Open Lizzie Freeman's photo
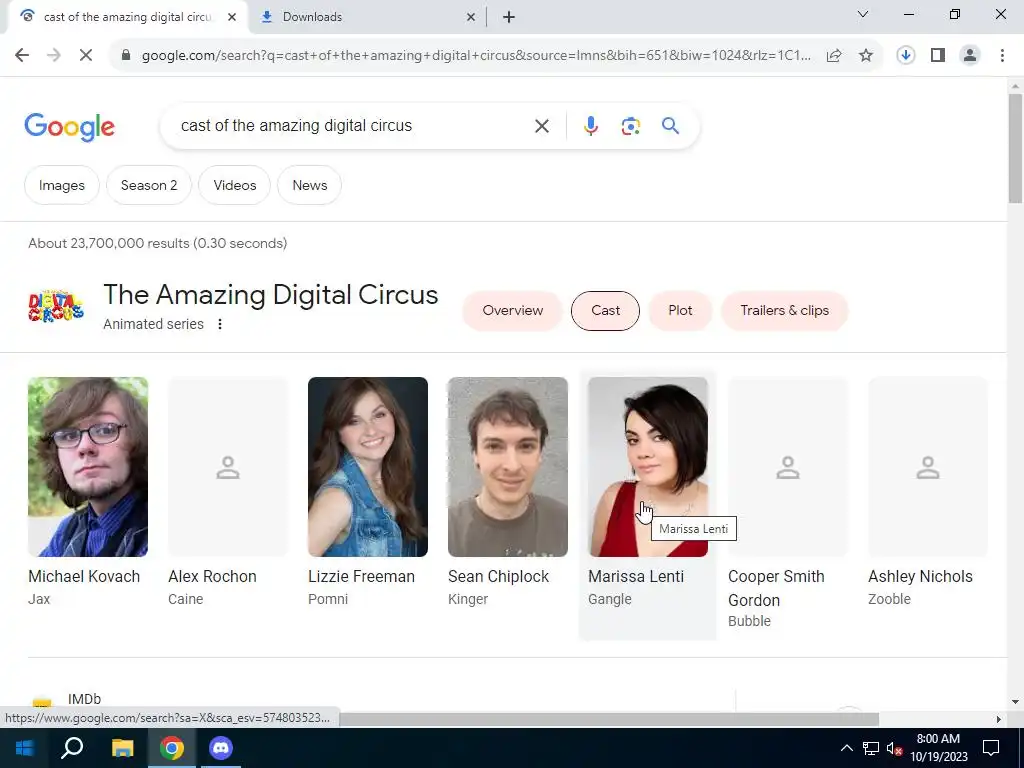This screenshot has width=1024, height=768. (x=368, y=466)
